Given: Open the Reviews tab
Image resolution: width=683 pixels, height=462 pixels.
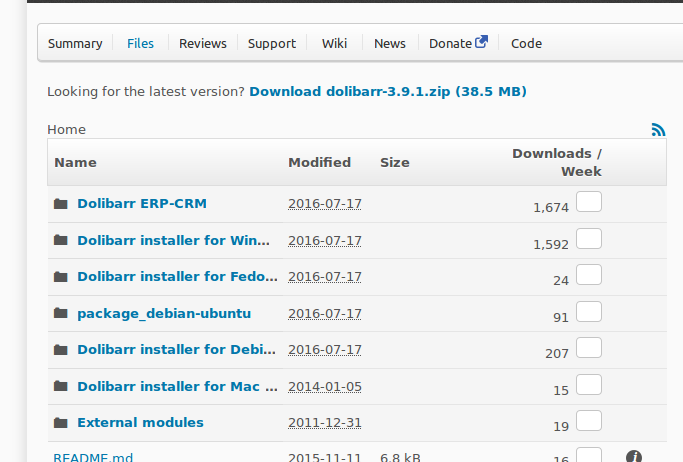Looking at the screenshot, I should click(x=203, y=44).
